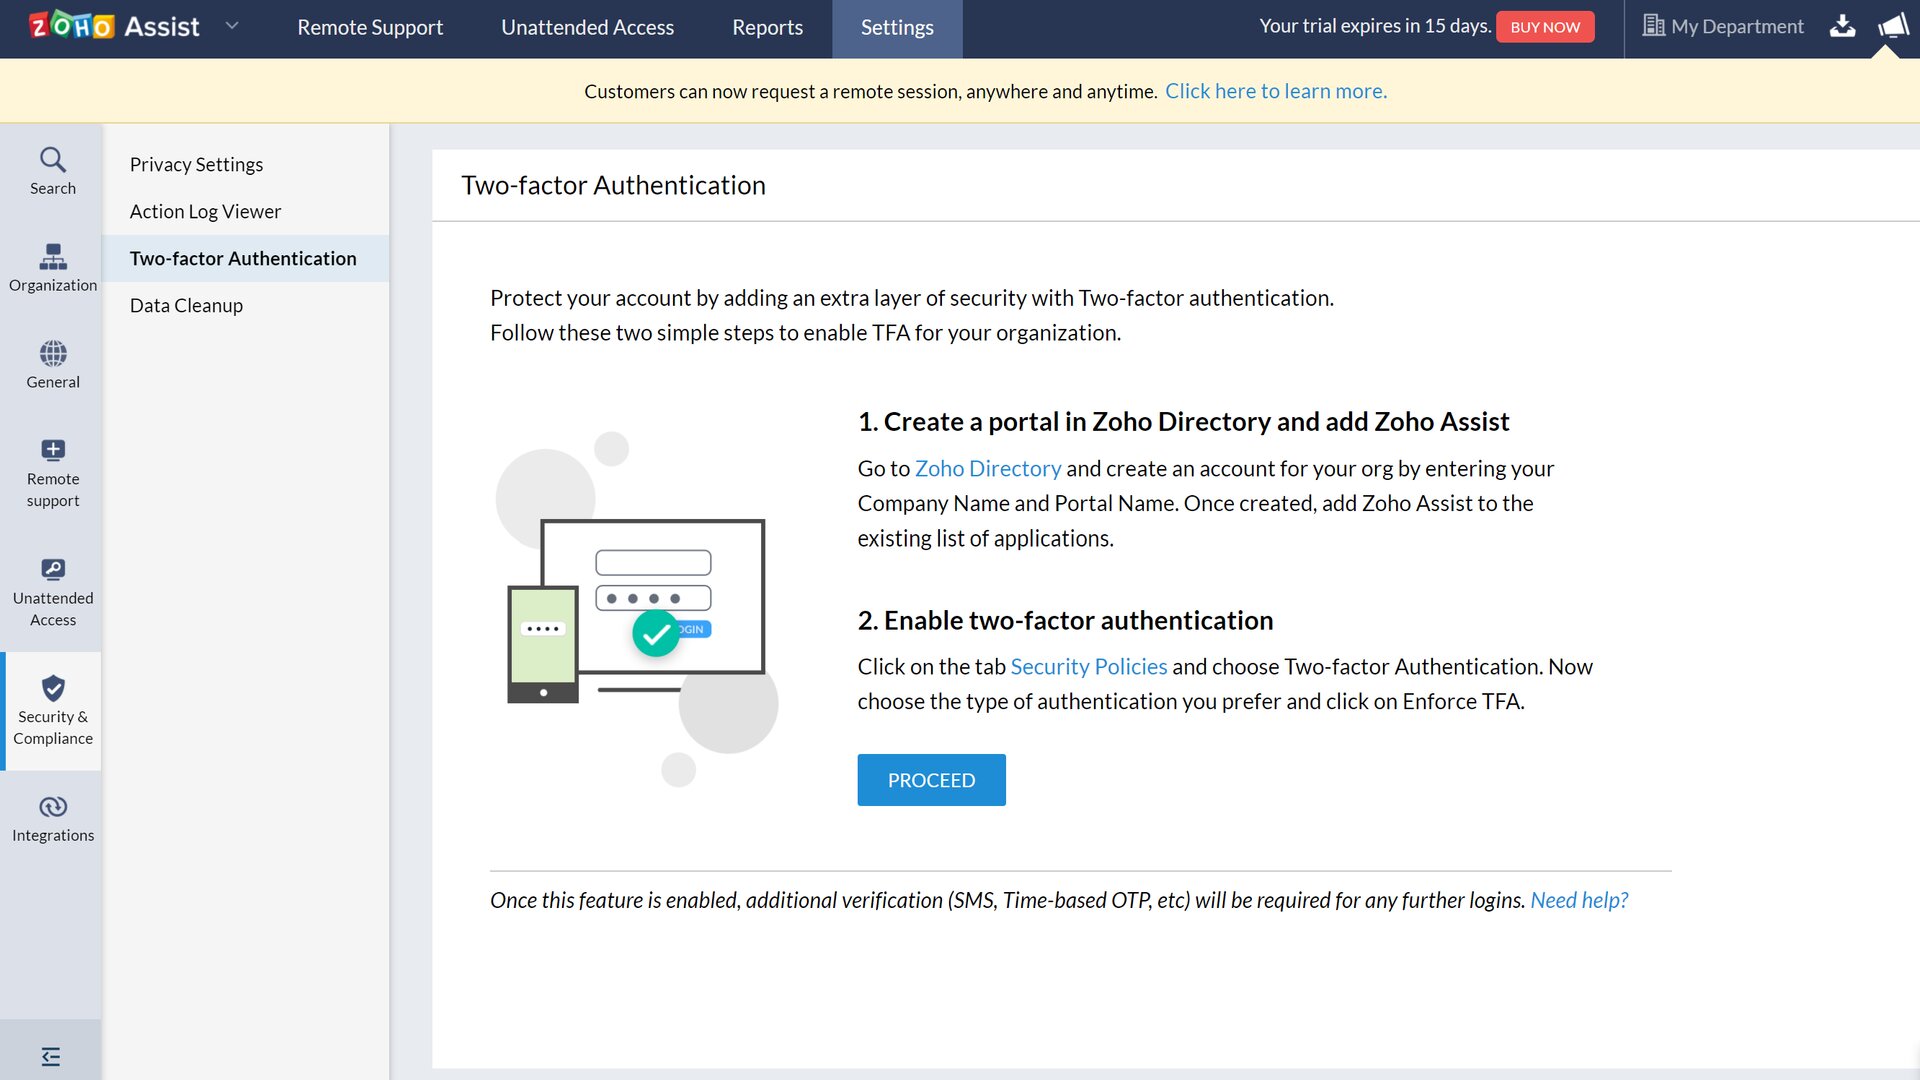Open Unattended Access sidebar section

click(53, 593)
